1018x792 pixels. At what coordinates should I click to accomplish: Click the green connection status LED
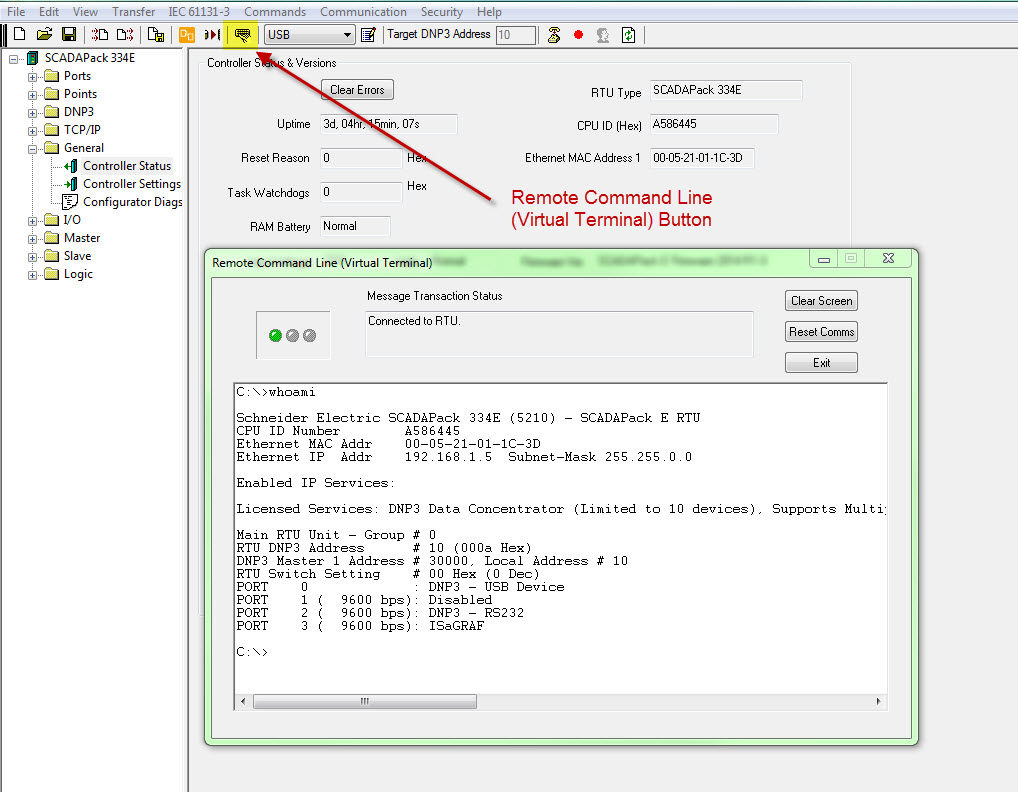point(275,335)
